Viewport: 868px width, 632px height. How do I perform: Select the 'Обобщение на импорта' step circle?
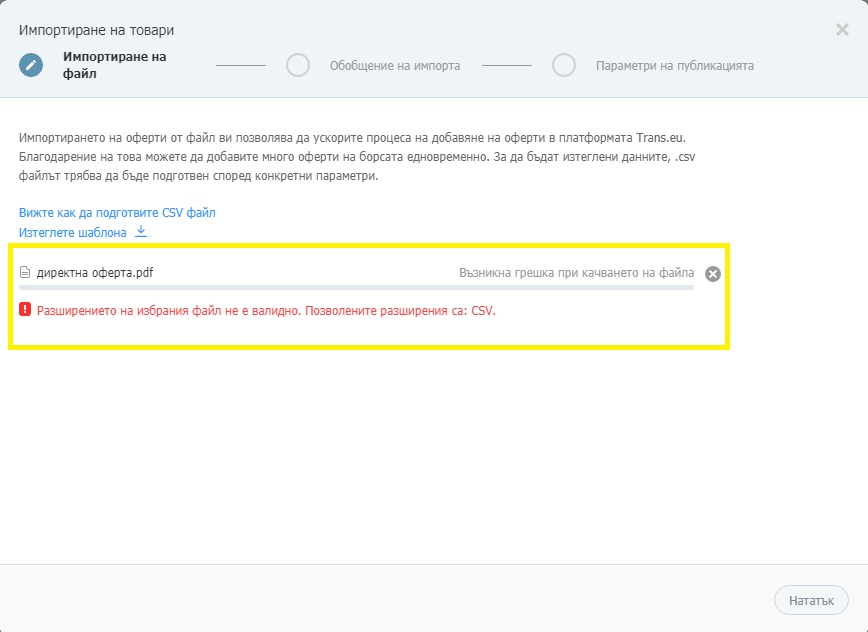[298, 65]
